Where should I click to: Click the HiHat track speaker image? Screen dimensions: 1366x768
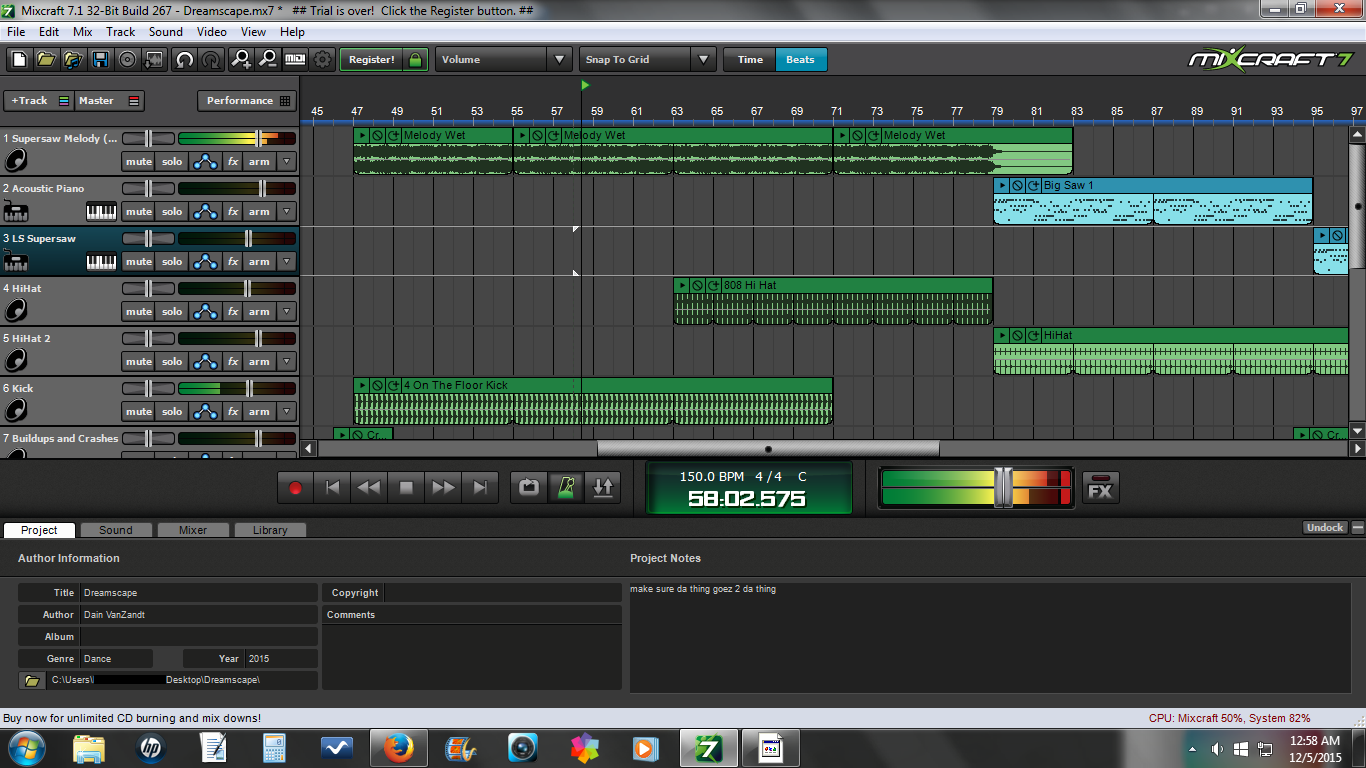(x=15, y=311)
